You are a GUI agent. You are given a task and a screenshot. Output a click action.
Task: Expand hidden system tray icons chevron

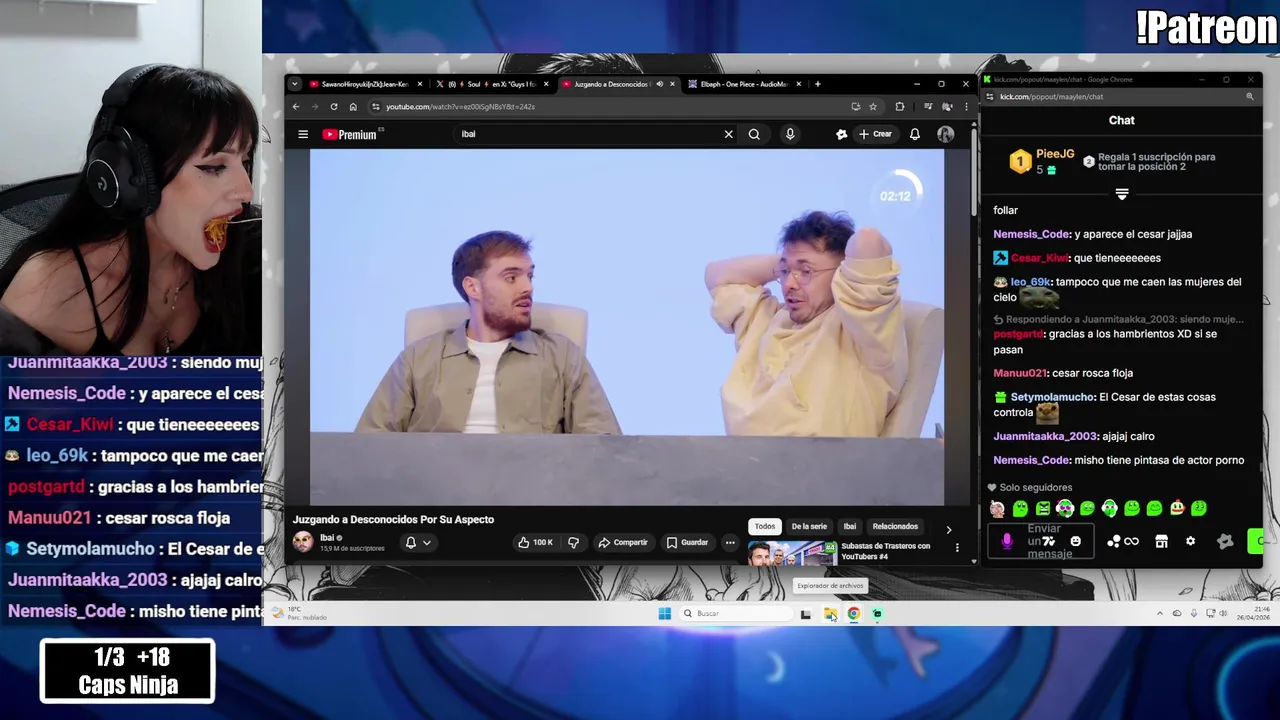tap(1160, 613)
